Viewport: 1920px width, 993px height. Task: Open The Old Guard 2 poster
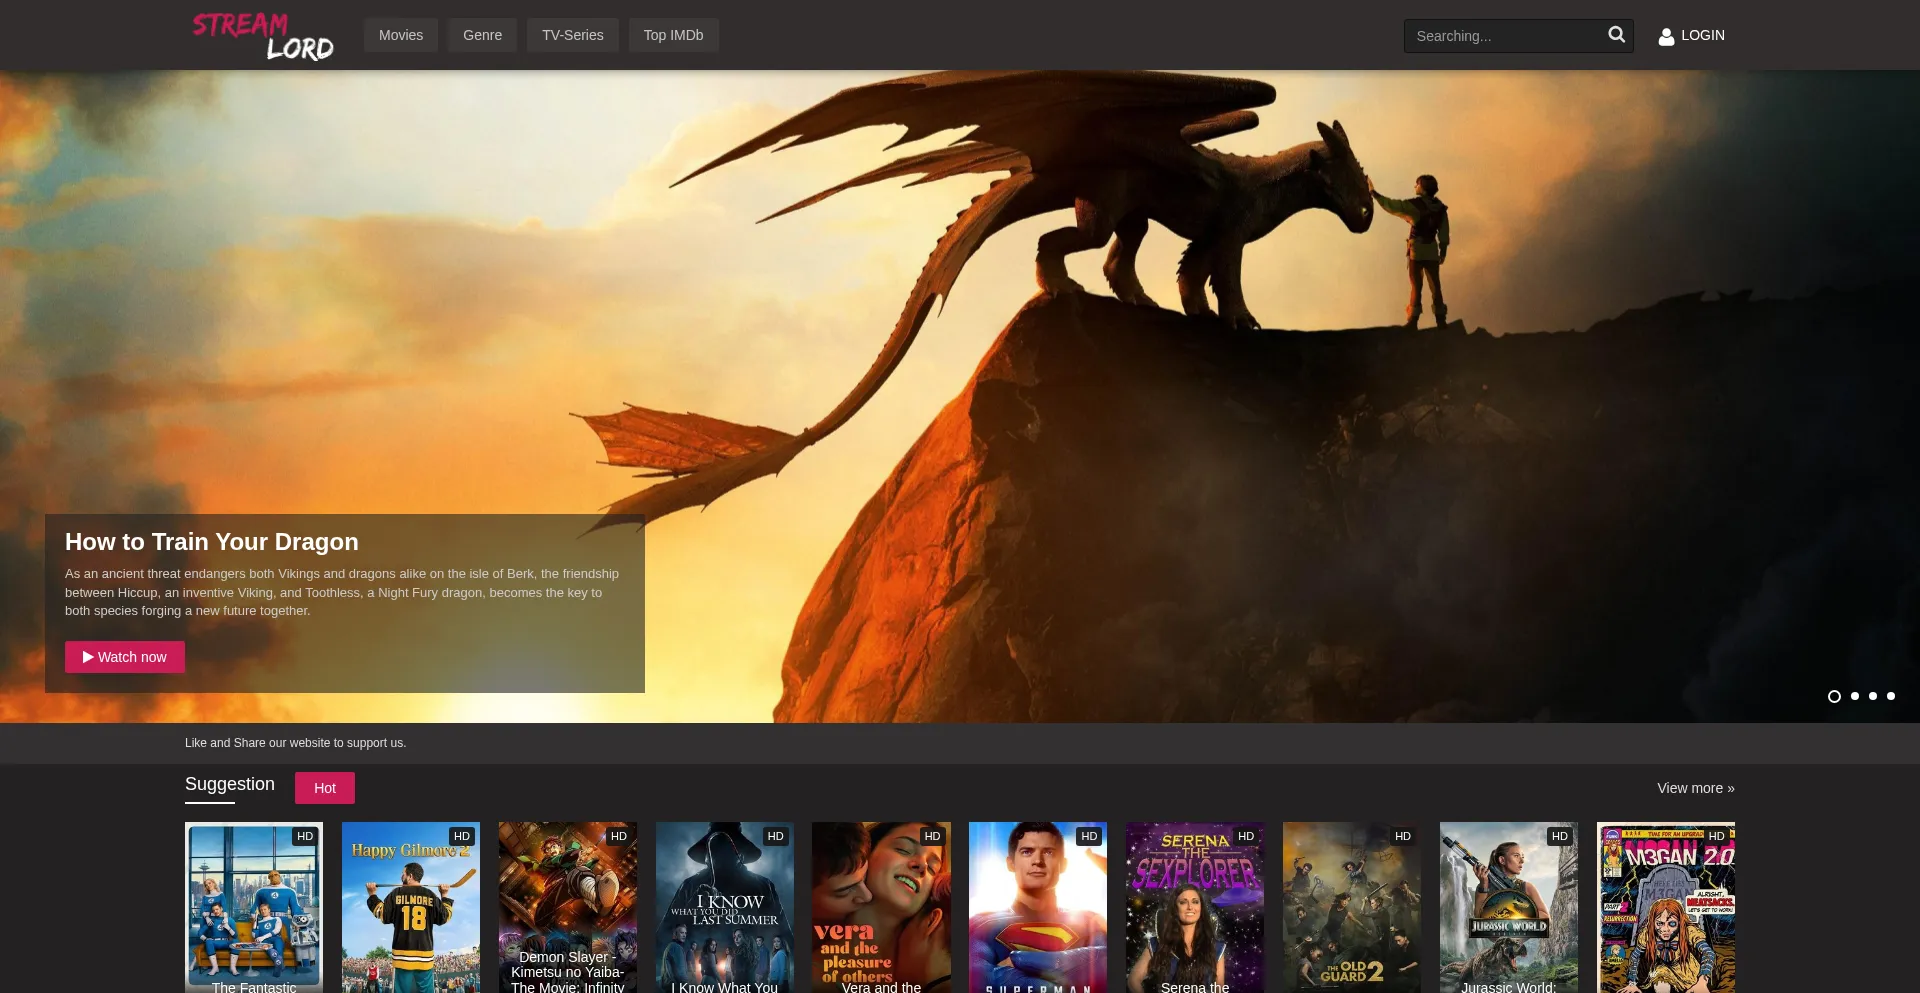pos(1352,908)
